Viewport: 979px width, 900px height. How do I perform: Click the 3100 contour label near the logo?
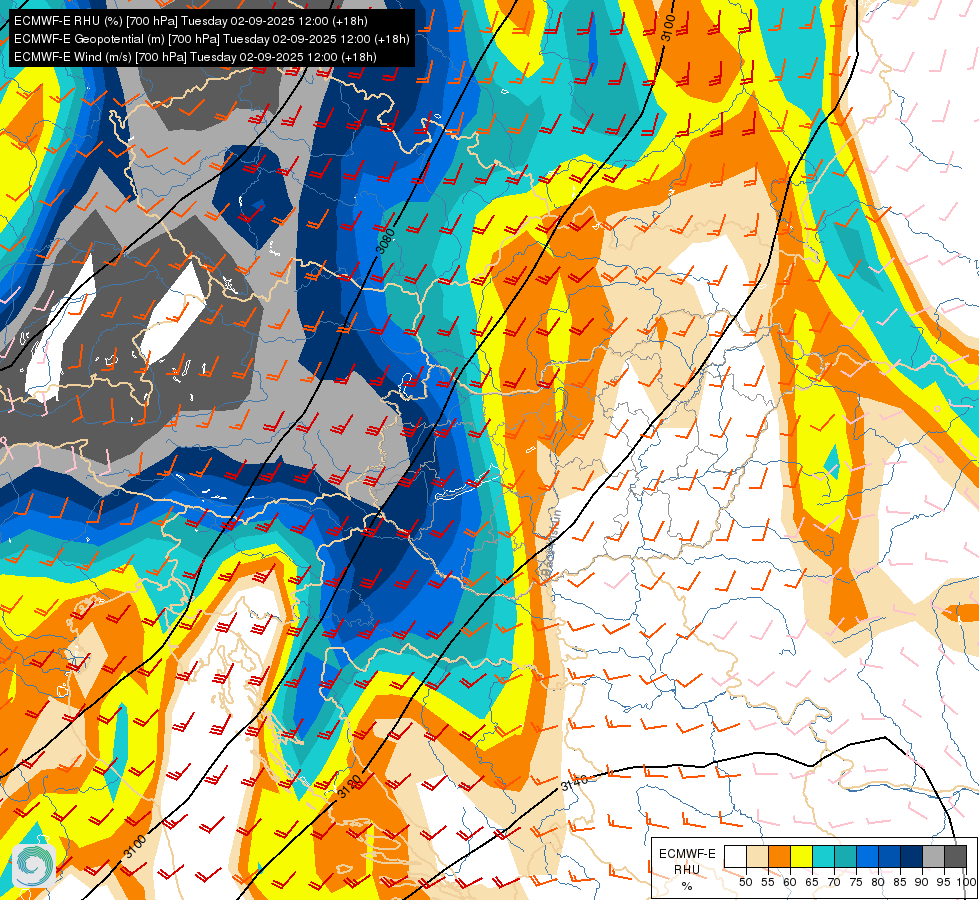click(x=135, y=846)
